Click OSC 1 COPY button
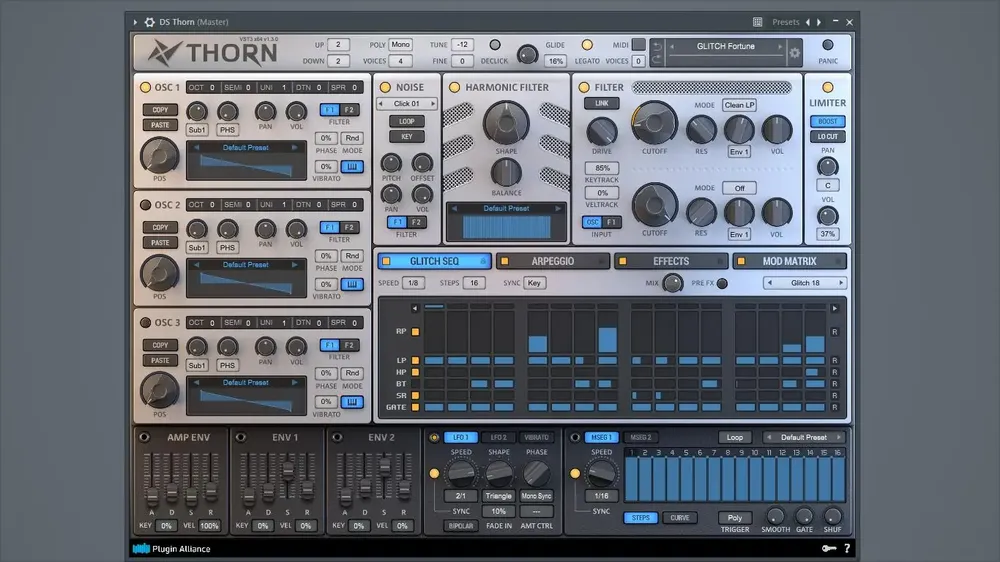The image size is (1000, 562). (x=160, y=110)
